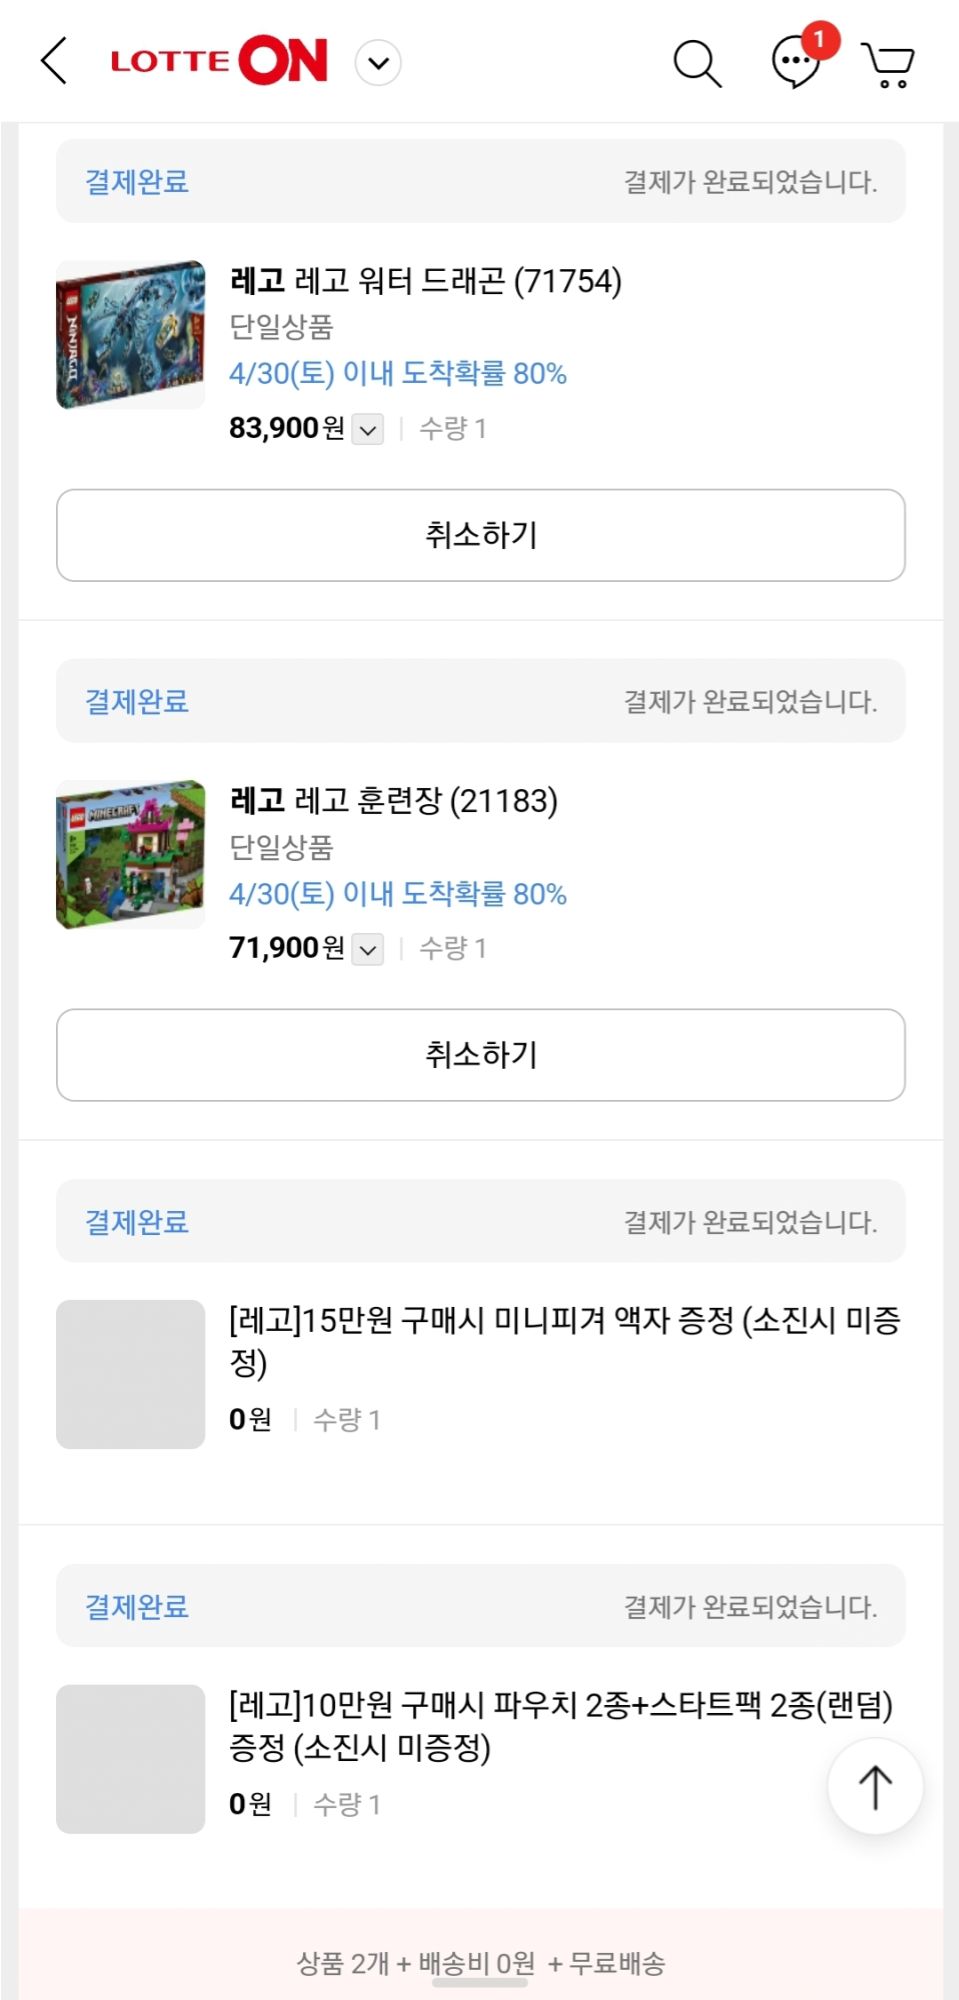Open the Minecraft Training Grounds thumbnail

pyautogui.click(x=130, y=855)
